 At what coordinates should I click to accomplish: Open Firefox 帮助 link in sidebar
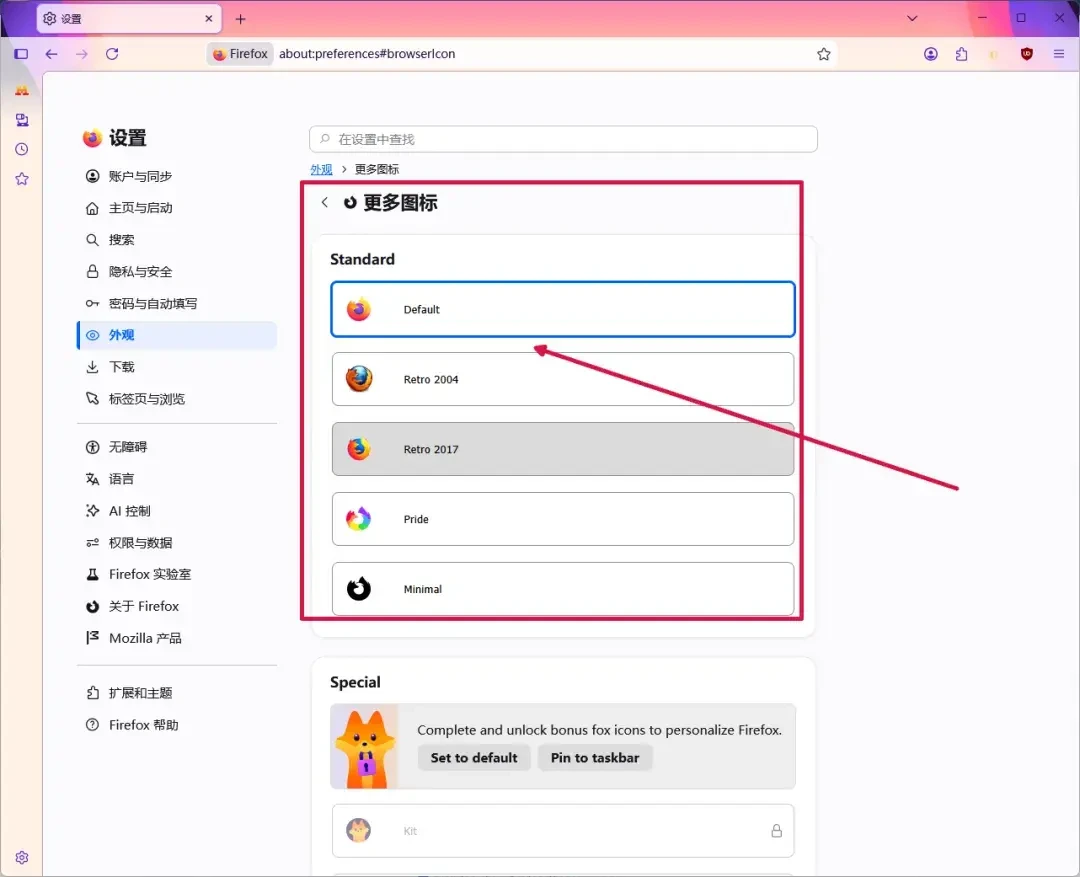point(177,725)
